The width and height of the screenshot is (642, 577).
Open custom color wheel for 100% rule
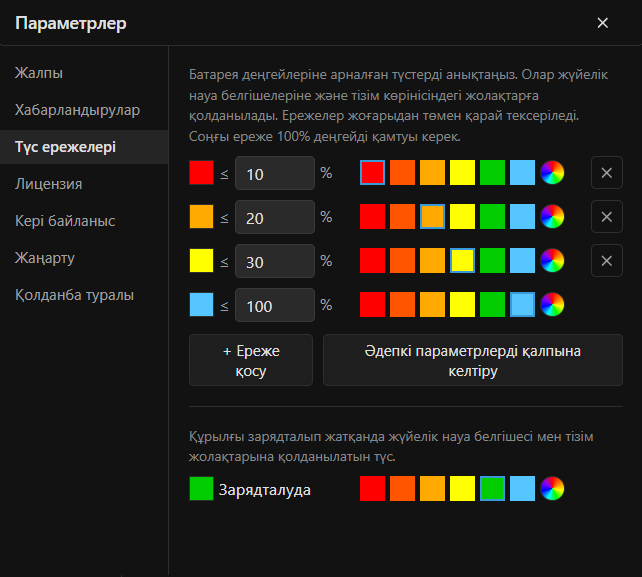tap(552, 305)
